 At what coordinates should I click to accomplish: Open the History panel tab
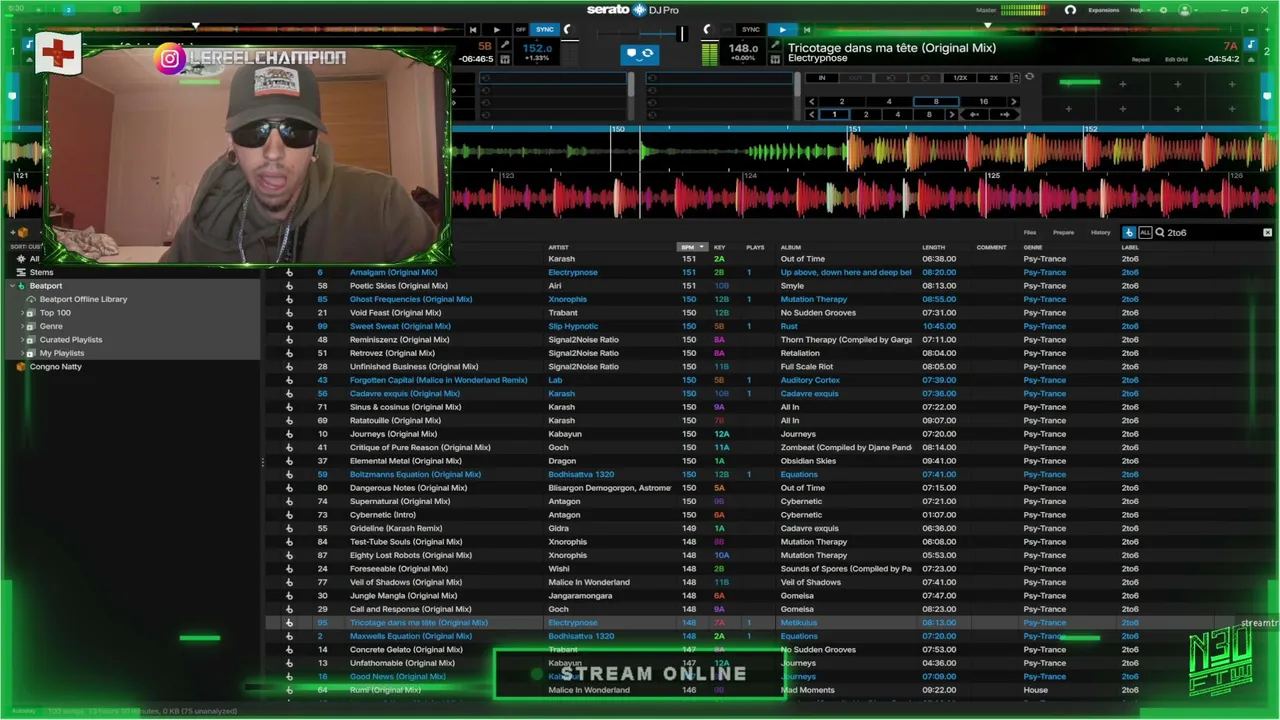click(1100, 233)
